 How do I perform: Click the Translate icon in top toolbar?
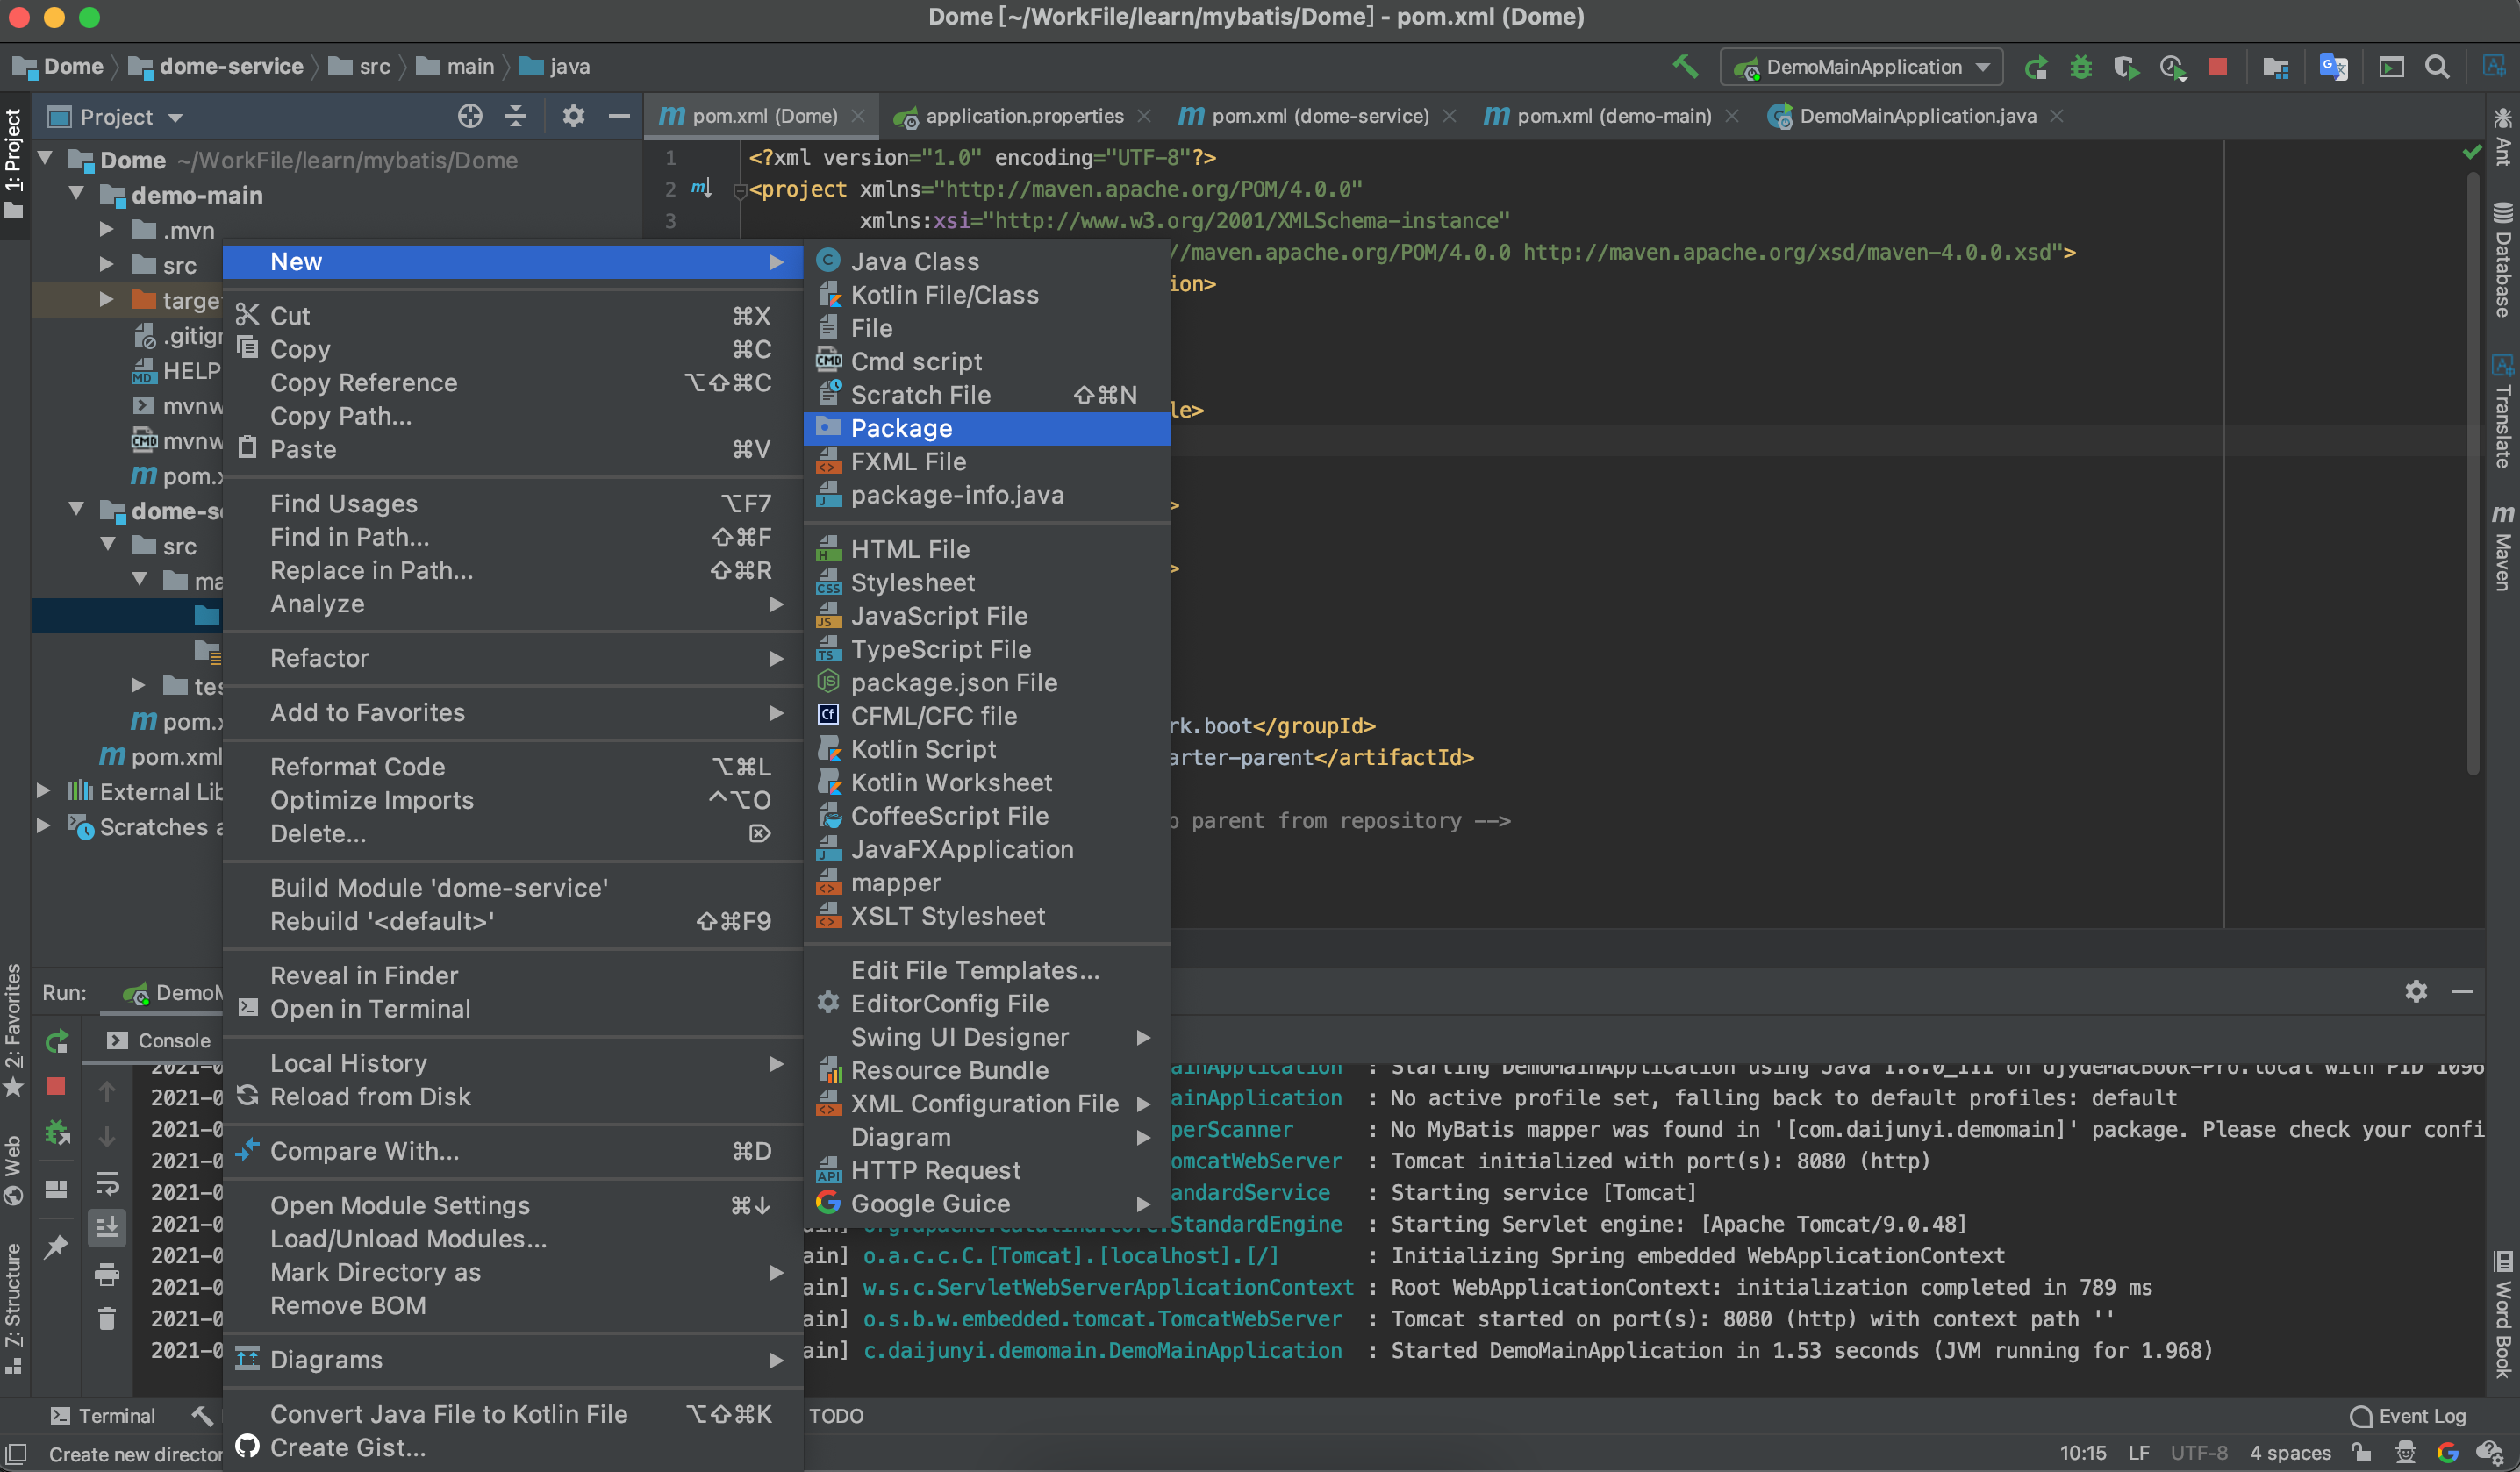pos(2333,67)
